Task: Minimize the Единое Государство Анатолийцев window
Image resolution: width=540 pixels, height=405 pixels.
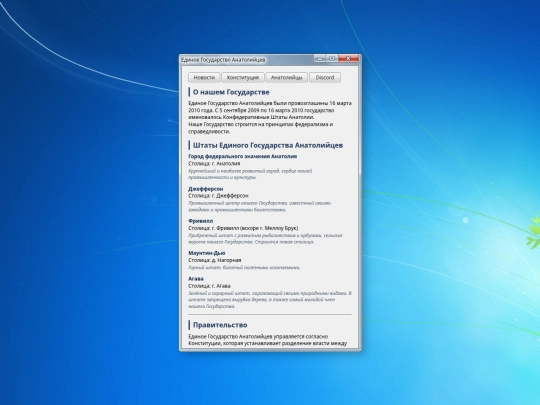Action: click(320, 59)
